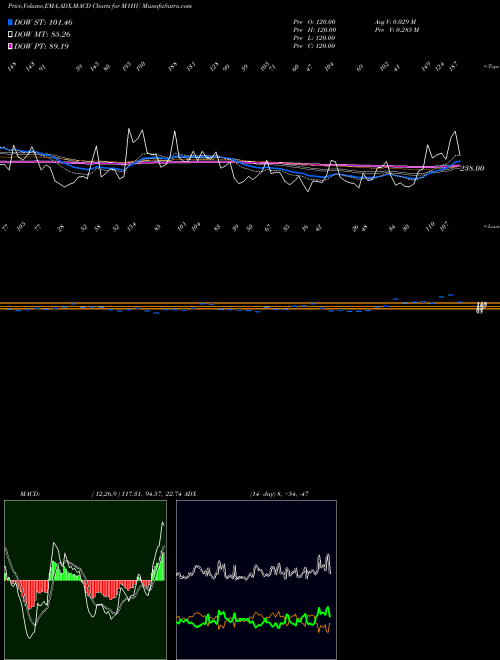Click the 'Pre C' close price value

[314, 46]
